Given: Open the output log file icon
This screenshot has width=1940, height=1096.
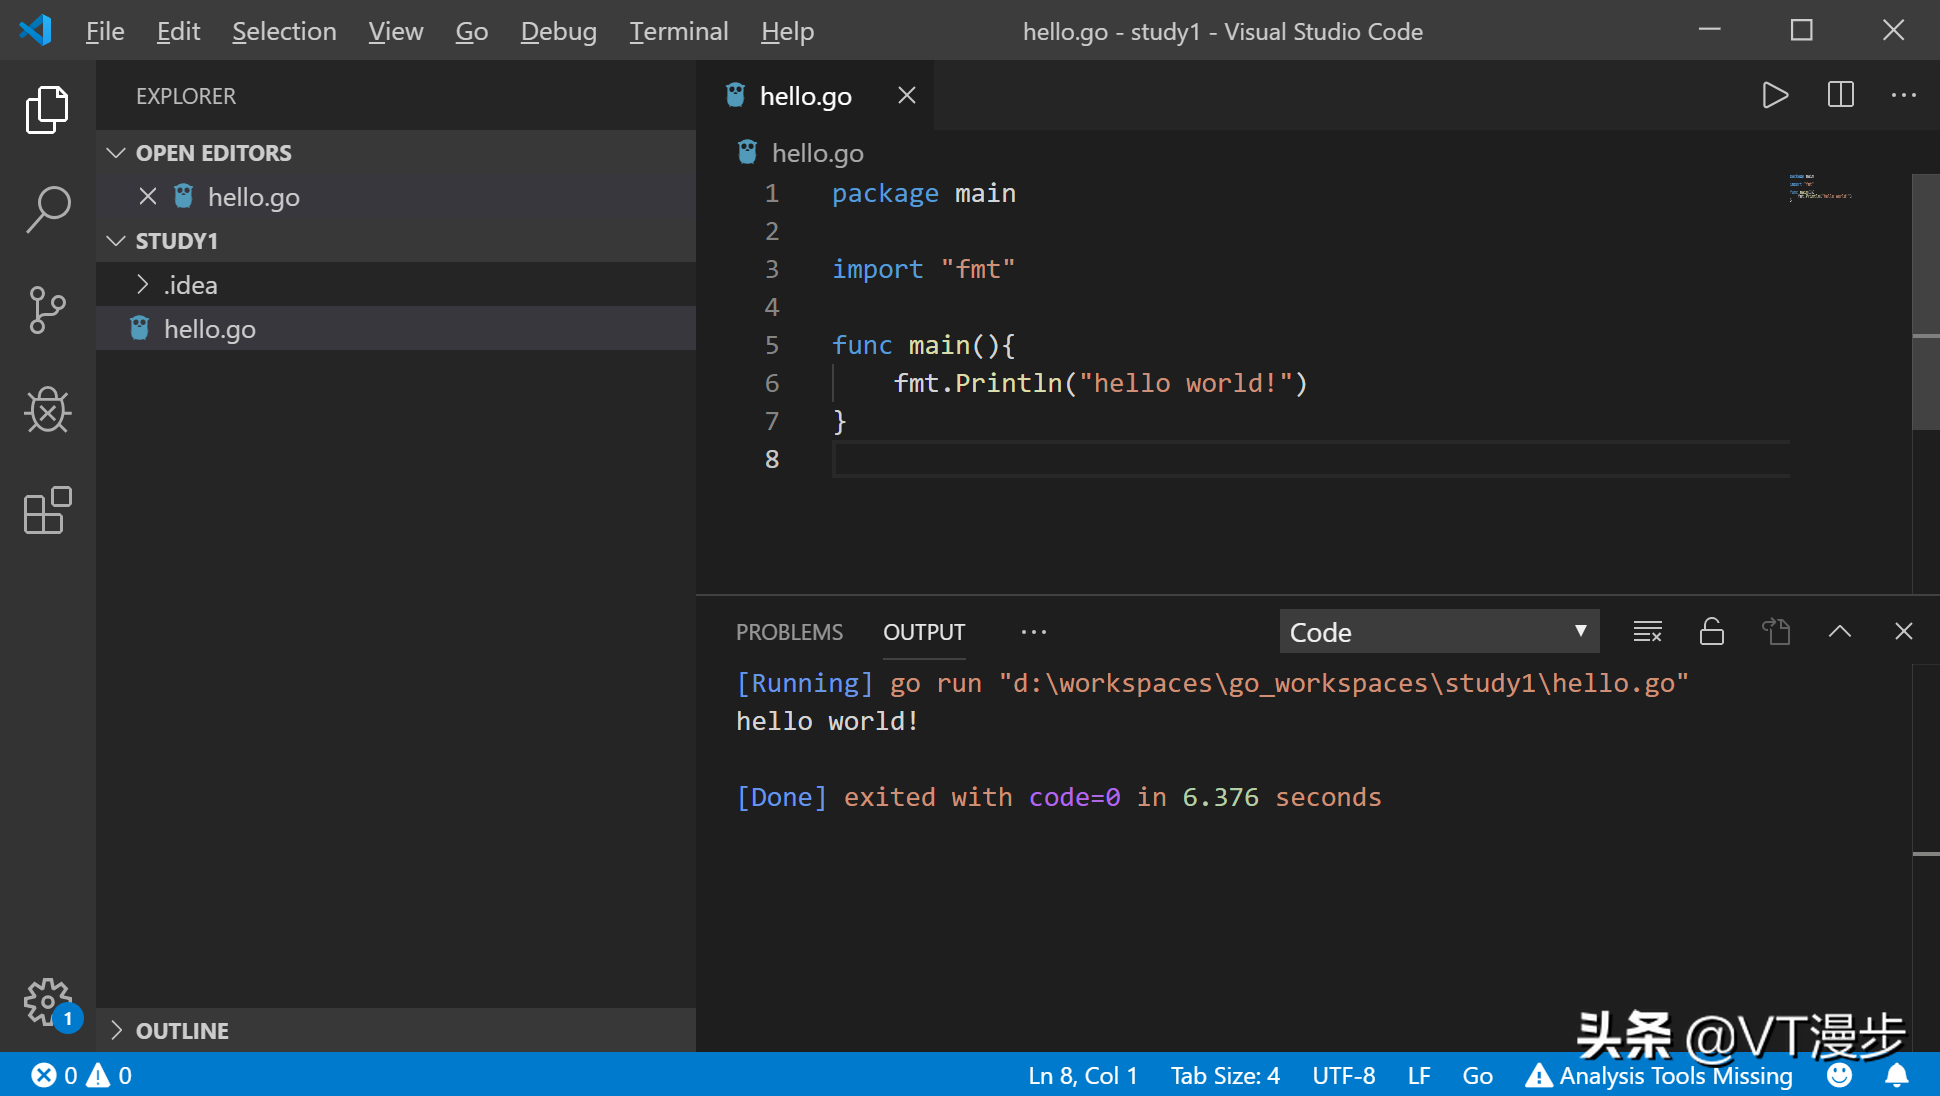Looking at the screenshot, I should click(1776, 632).
